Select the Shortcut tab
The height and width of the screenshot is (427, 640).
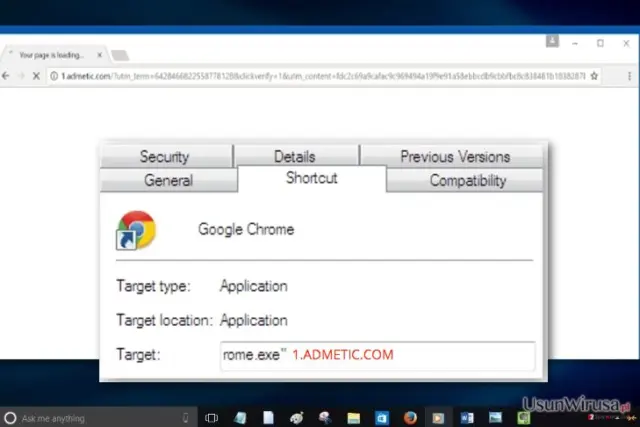pyautogui.click(x=312, y=178)
